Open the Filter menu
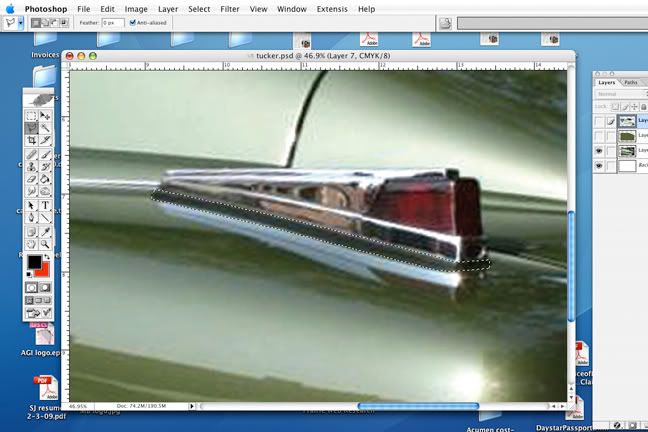The height and width of the screenshot is (432, 648). click(230, 9)
